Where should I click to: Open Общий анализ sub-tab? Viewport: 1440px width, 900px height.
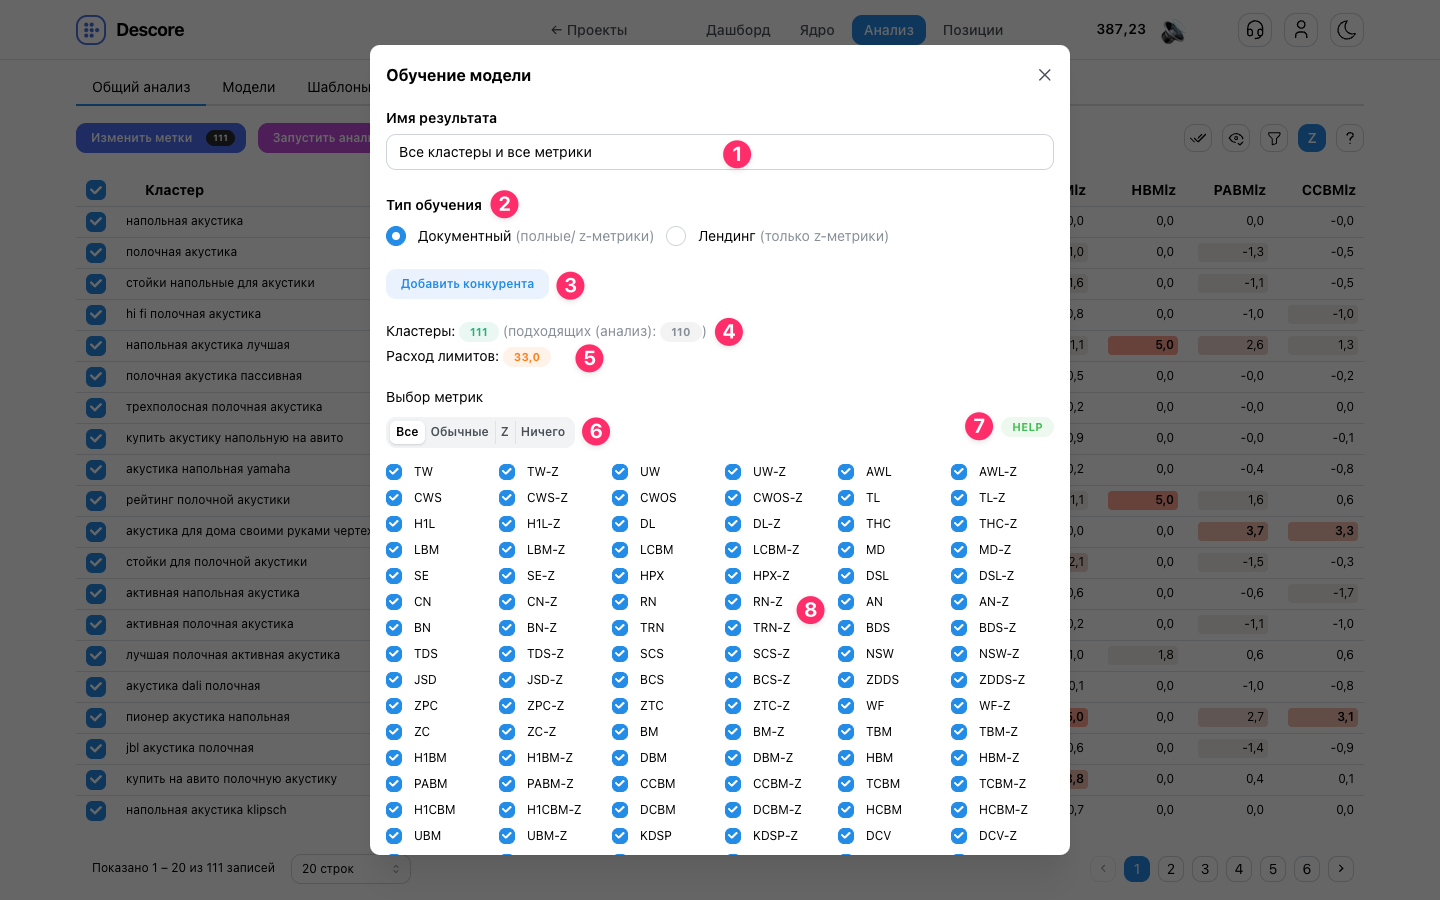tap(141, 87)
